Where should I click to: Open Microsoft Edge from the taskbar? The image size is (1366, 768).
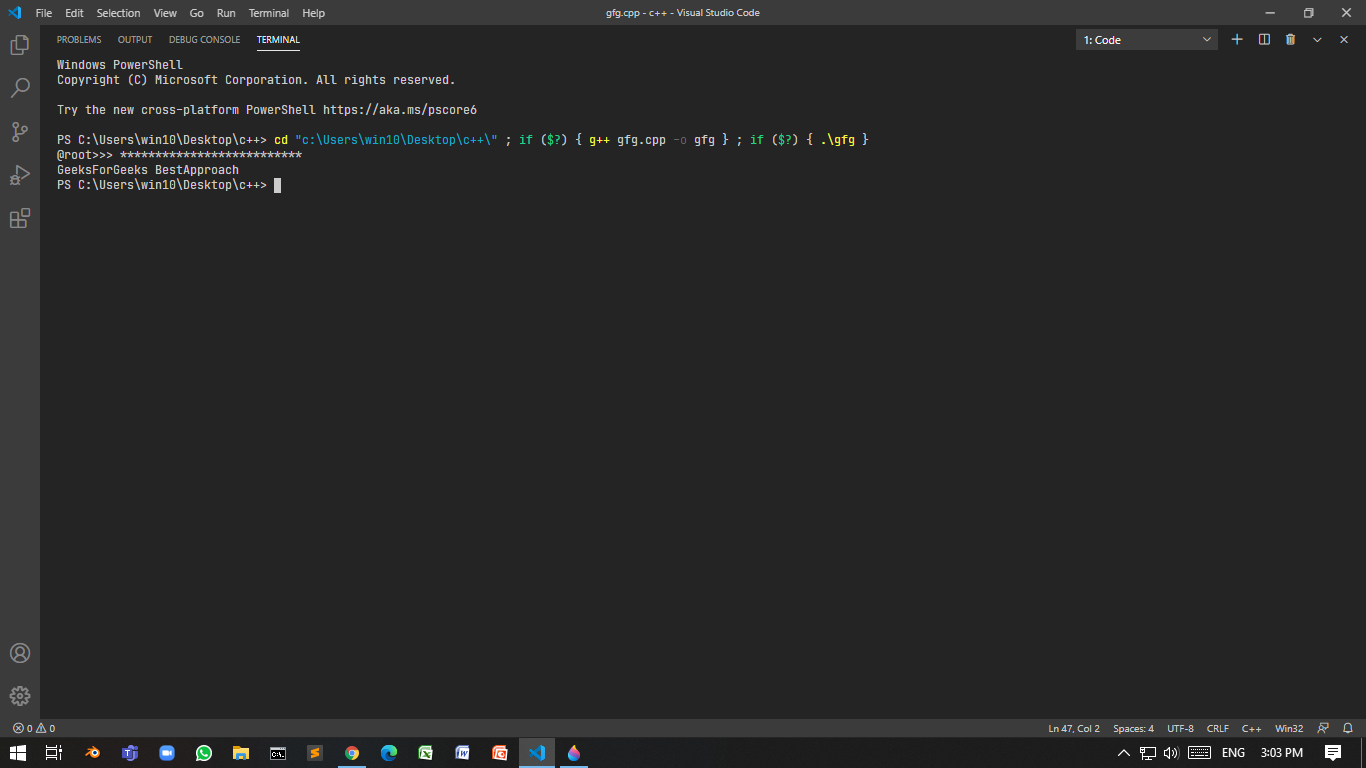(x=389, y=753)
